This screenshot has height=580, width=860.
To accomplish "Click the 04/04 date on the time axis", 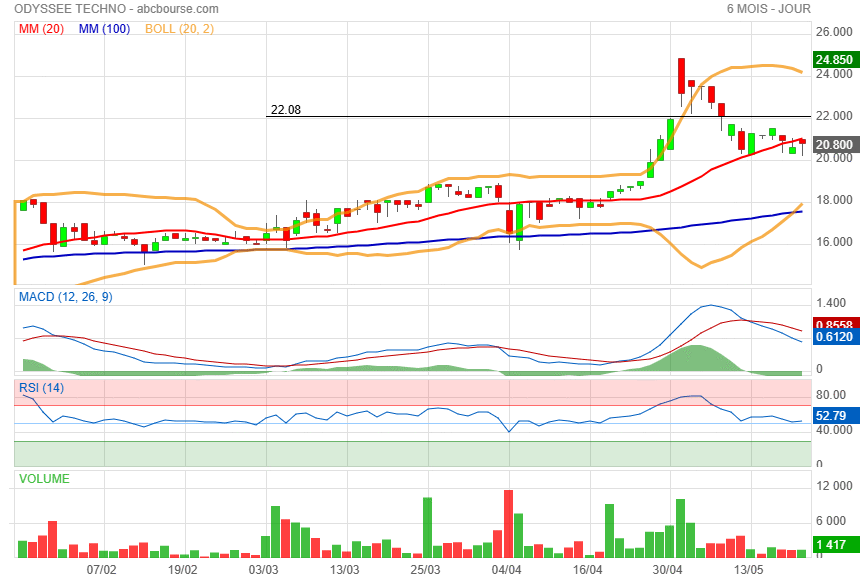I will pyautogui.click(x=507, y=570).
